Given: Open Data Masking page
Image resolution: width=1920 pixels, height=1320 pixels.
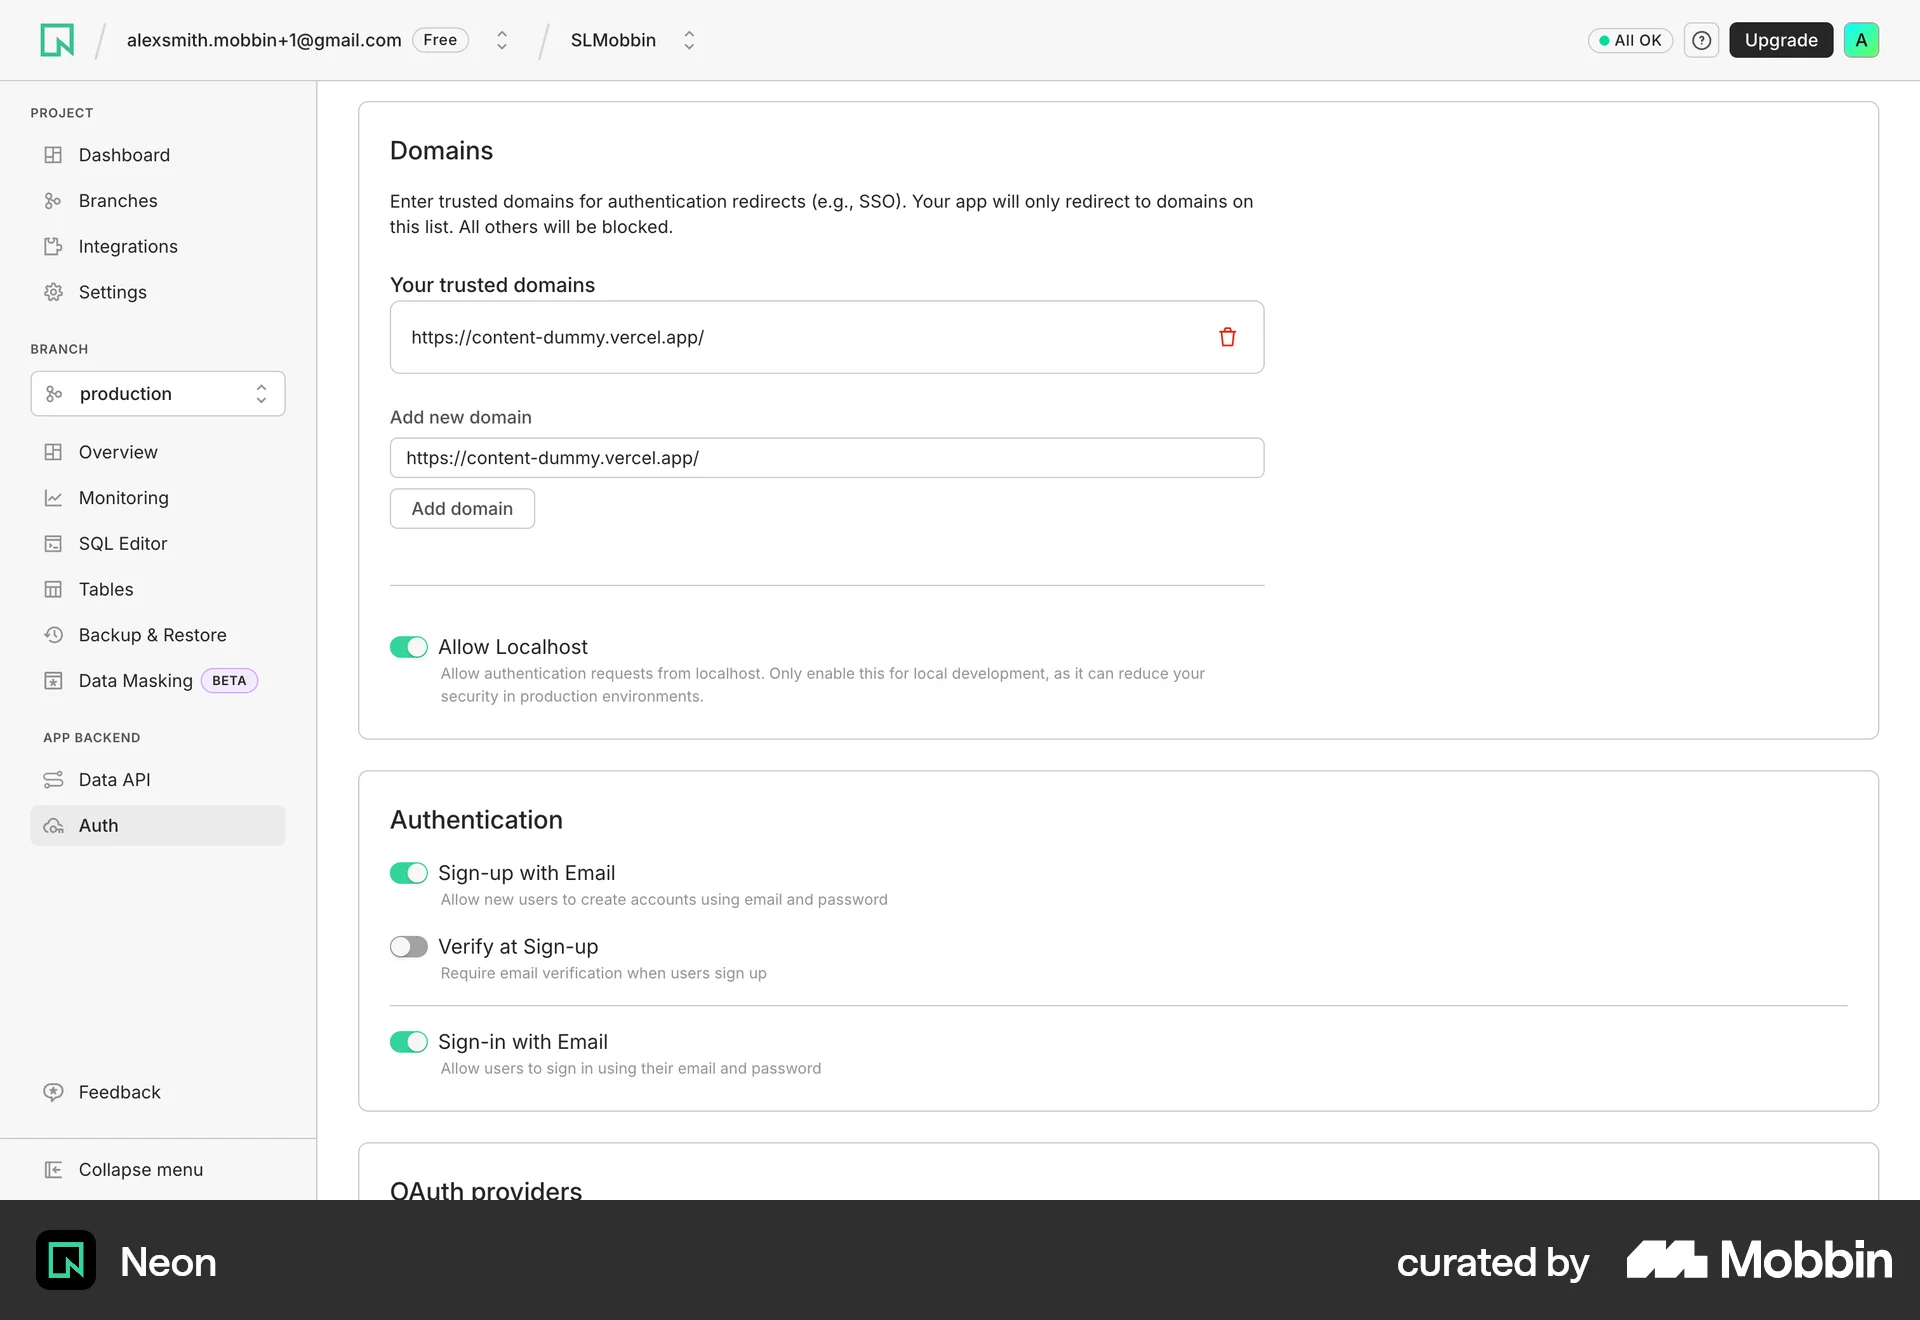Looking at the screenshot, I should [158, 681].
